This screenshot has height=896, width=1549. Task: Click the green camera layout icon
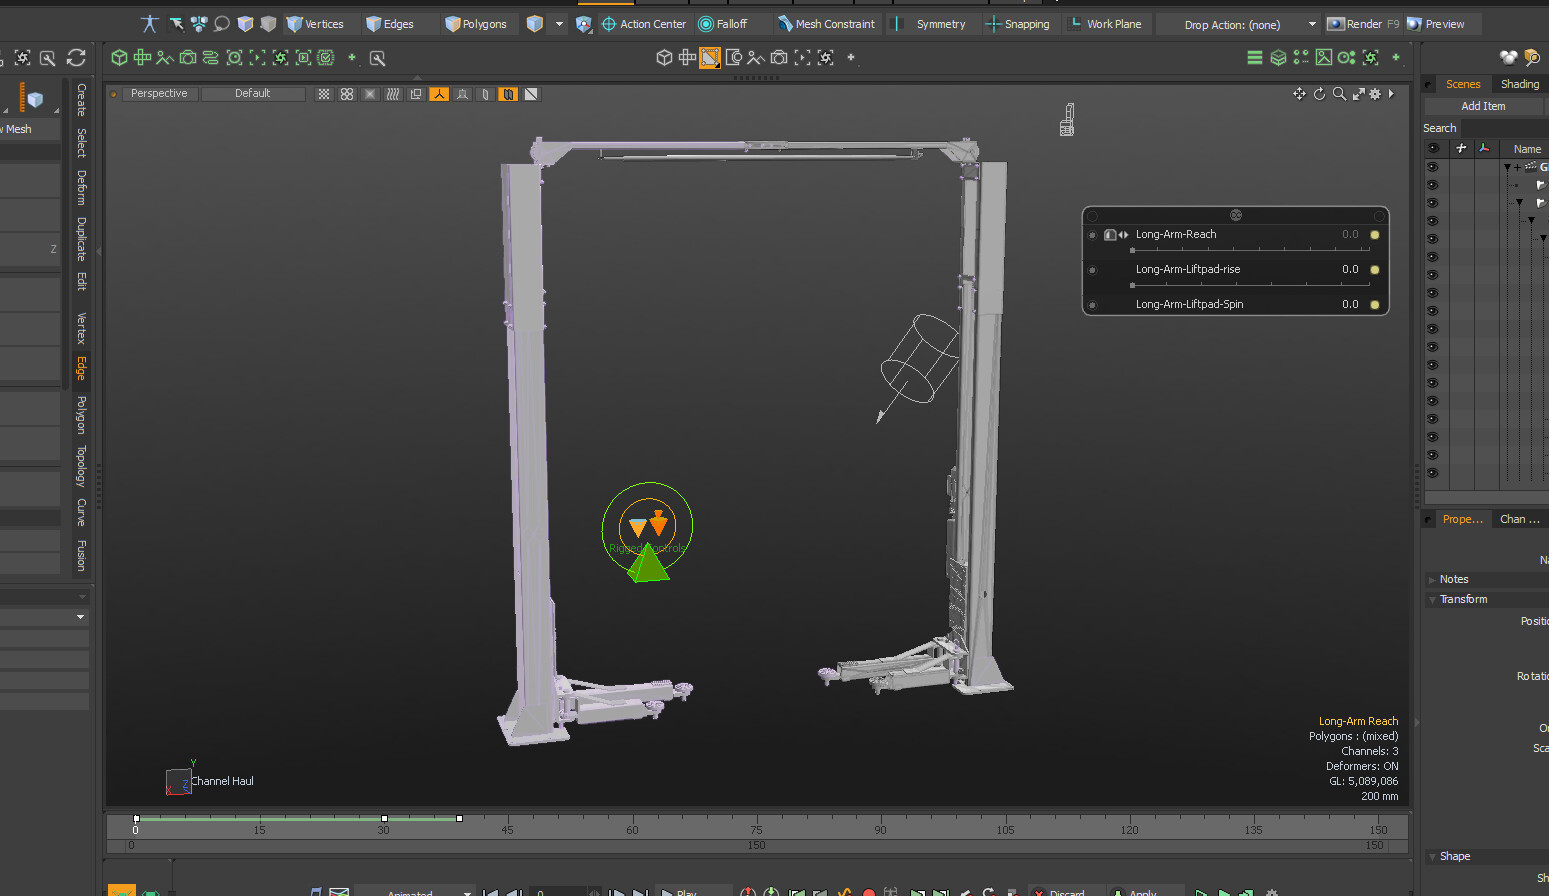(x=188, y=58)
